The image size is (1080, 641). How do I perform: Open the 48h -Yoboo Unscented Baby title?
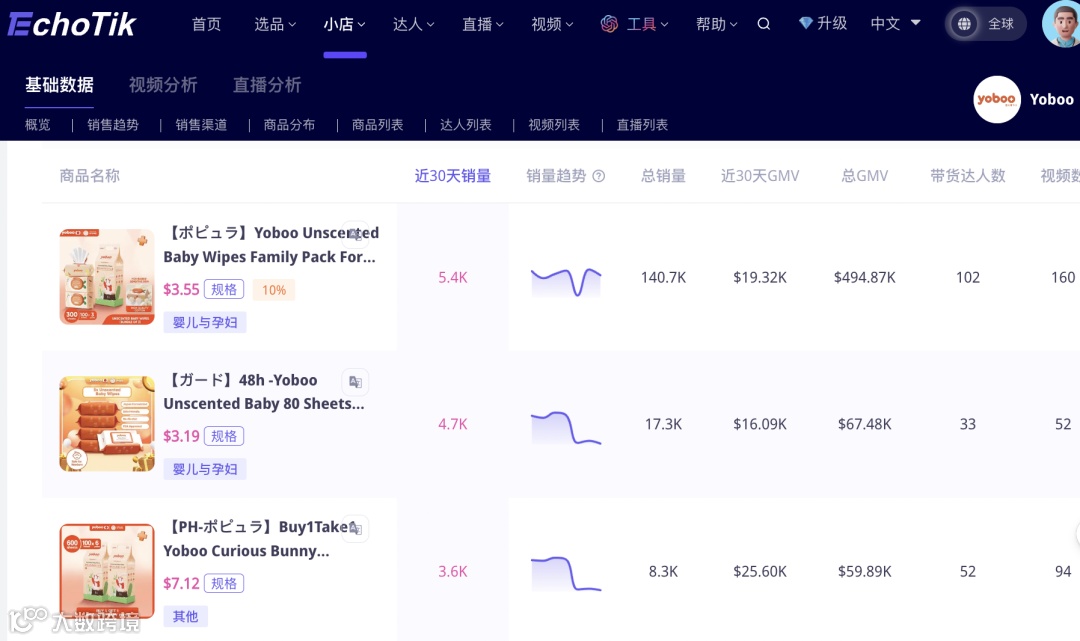pyautogui.click(x=264, y=392)
